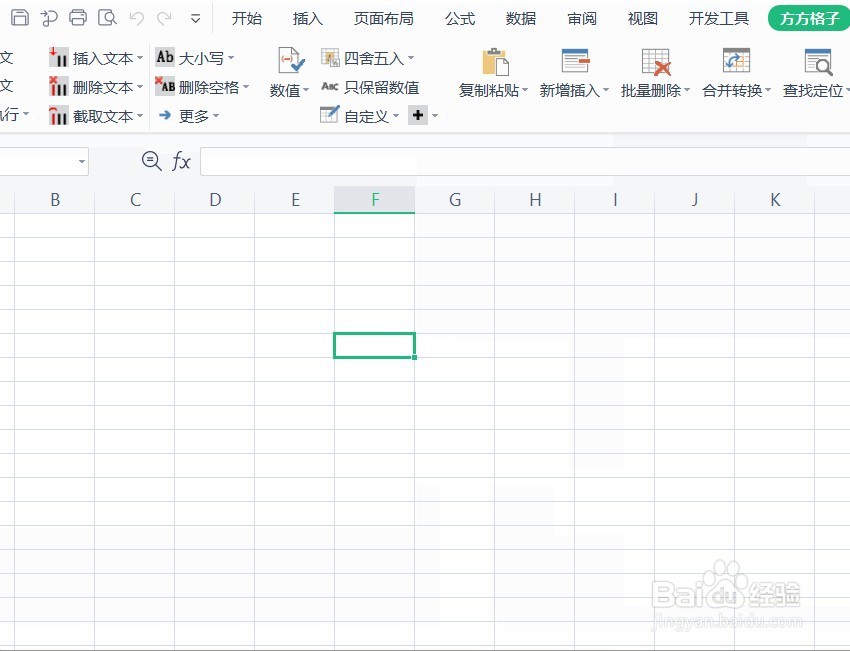Image resolution: width=850 pixels, height=651 pixels.
Task: Click the 批量删除 icon
Action: tap(656, 61)
